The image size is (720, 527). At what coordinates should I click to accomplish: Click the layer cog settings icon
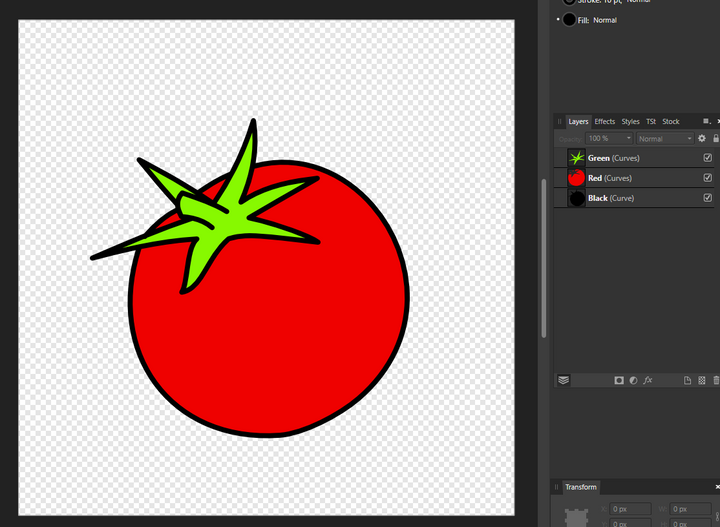[702, 138]
